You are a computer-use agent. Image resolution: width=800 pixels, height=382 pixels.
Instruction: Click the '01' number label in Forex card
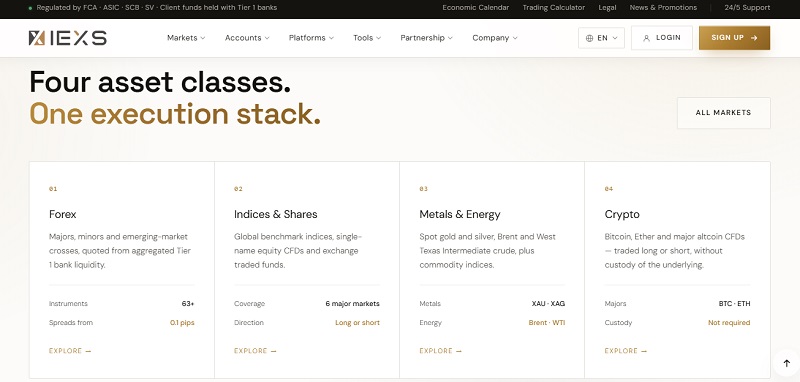coord(53,189)
